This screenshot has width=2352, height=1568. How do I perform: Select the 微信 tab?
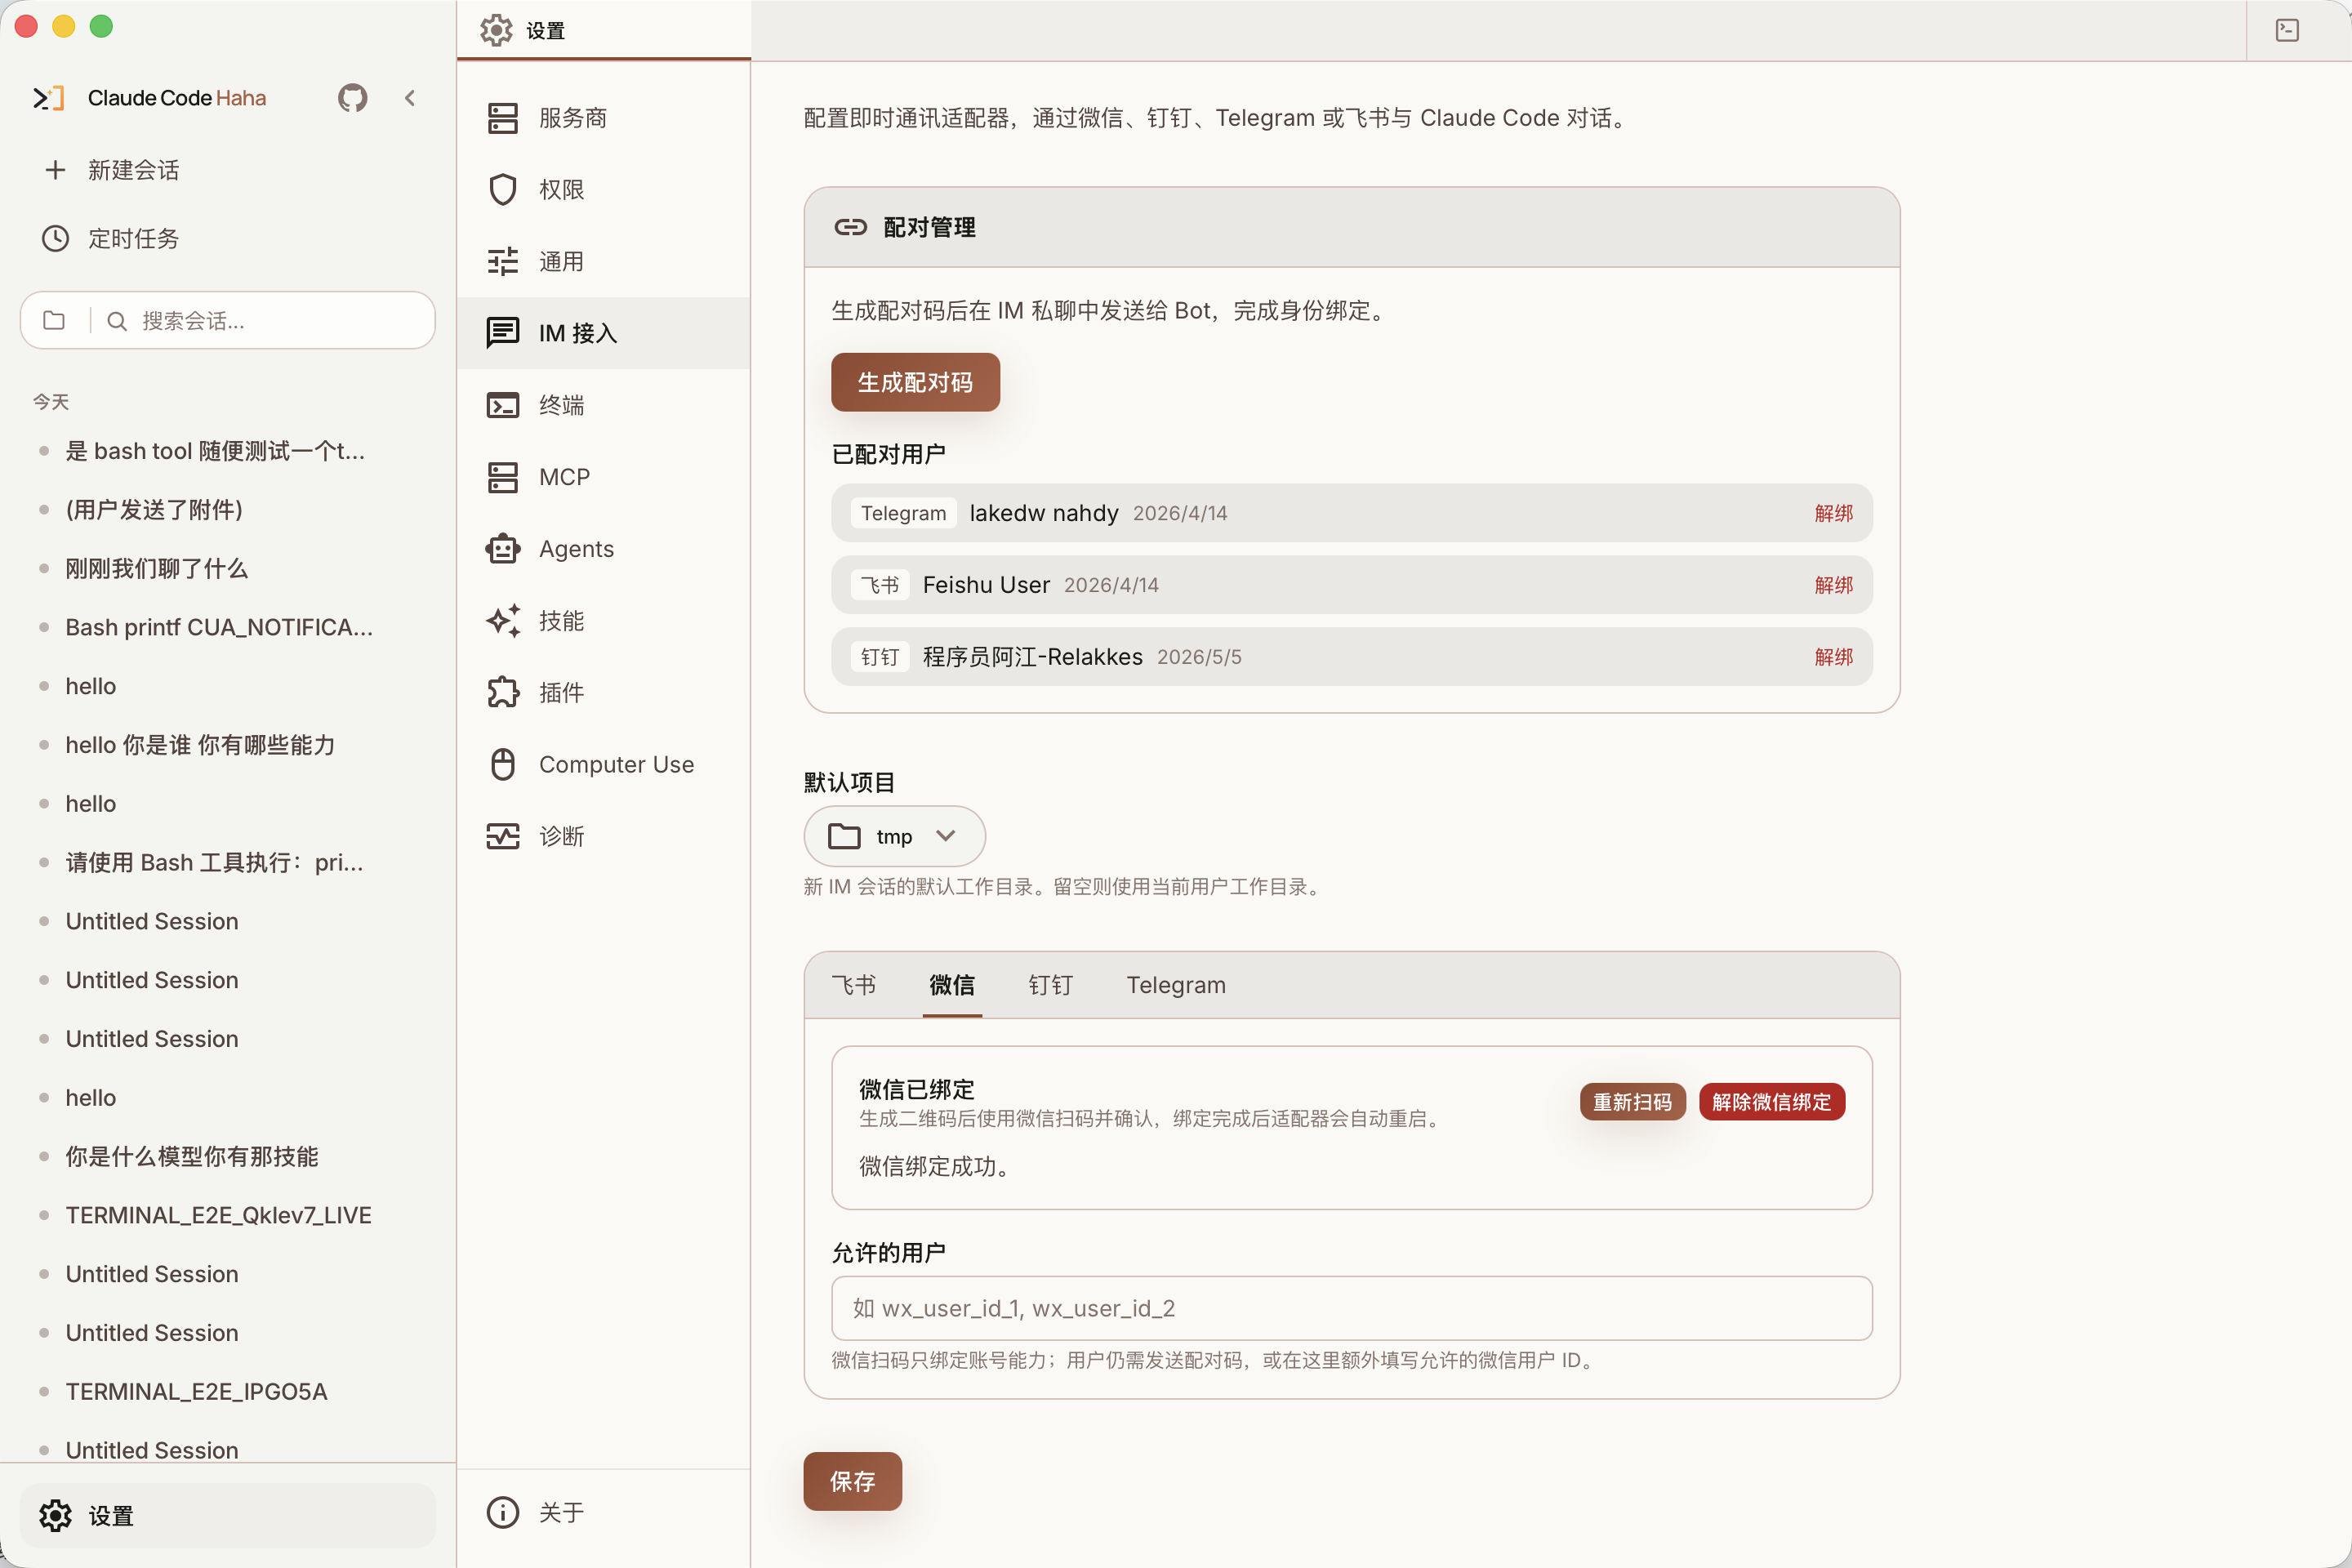tap(951, 985)
